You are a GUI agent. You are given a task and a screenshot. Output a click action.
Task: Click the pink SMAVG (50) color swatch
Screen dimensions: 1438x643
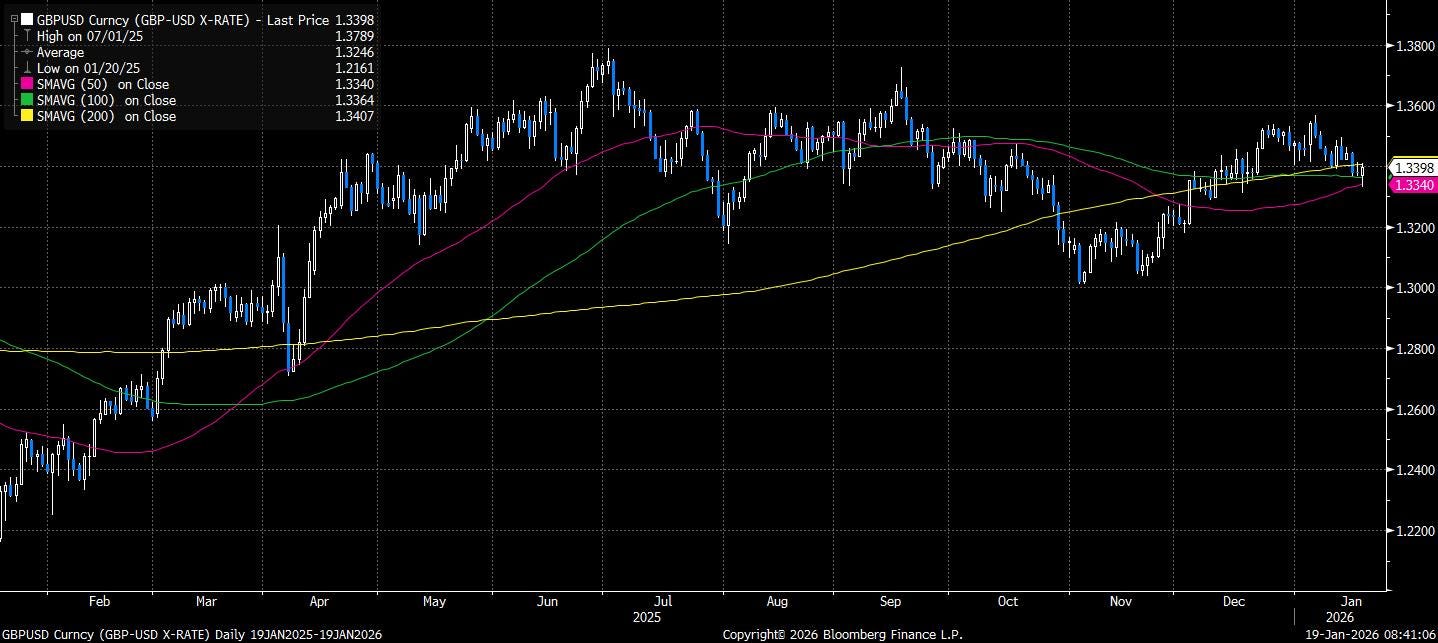pos(27,85)
